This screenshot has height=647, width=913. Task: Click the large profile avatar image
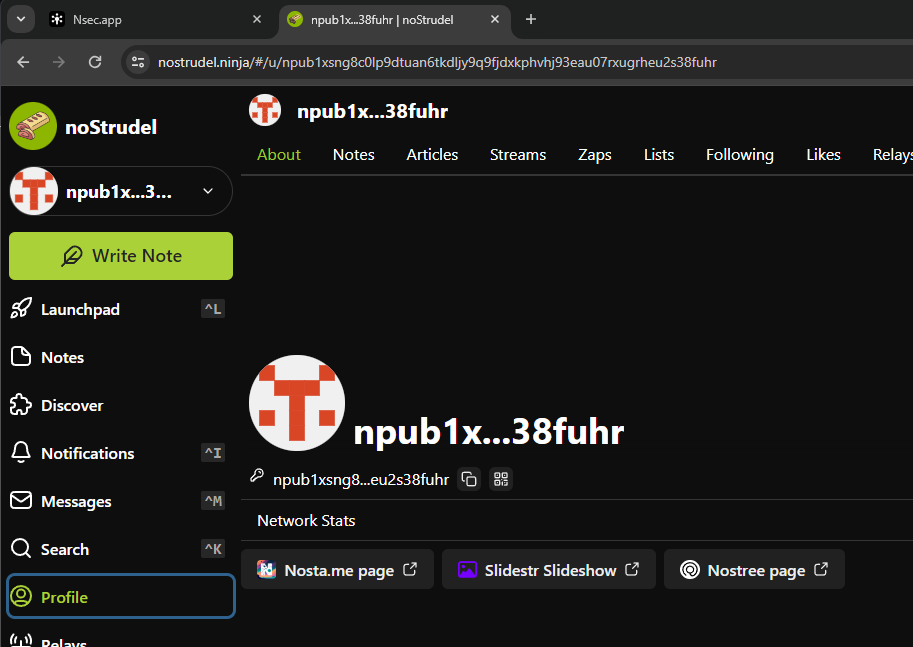[297, 403]
